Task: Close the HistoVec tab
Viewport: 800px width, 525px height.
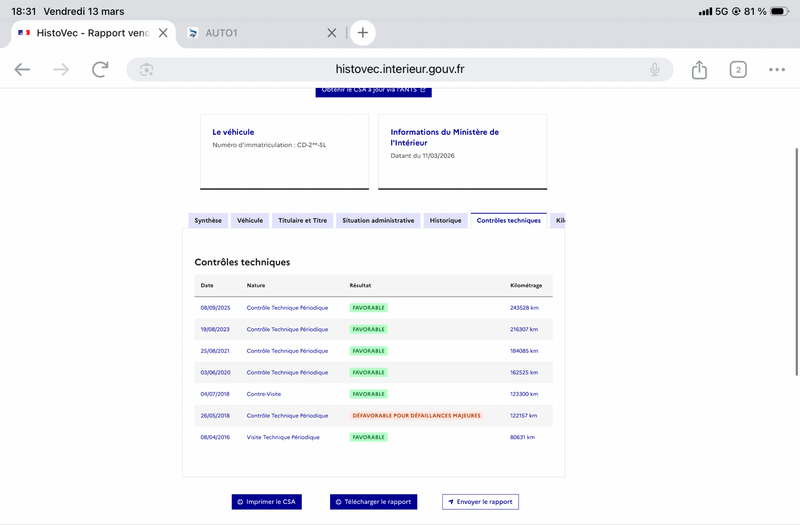Action: click(x=163, y=32)
